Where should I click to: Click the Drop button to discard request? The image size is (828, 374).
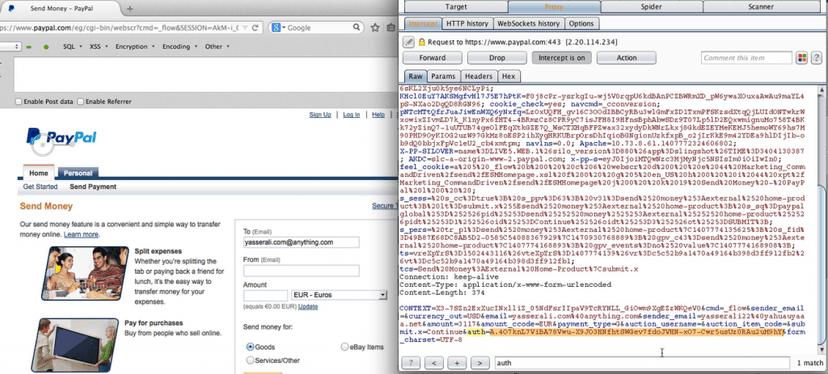click(497, 58)
